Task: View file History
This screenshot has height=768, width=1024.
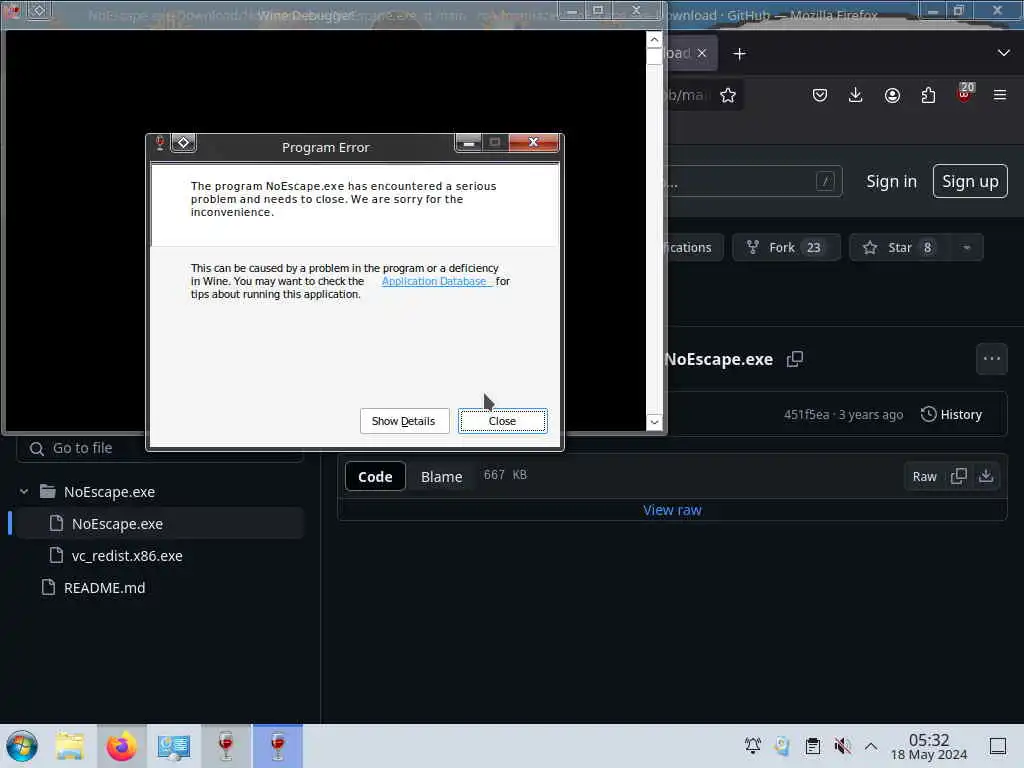Action: 952,415
